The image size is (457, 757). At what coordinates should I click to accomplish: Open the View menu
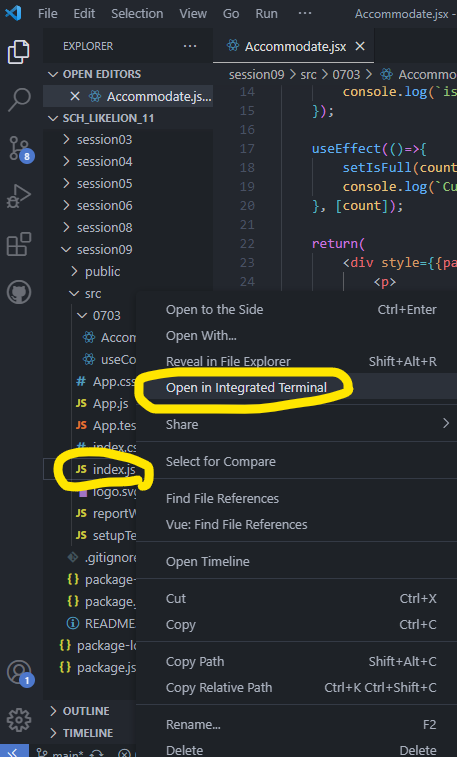click(x=193, y=14)
